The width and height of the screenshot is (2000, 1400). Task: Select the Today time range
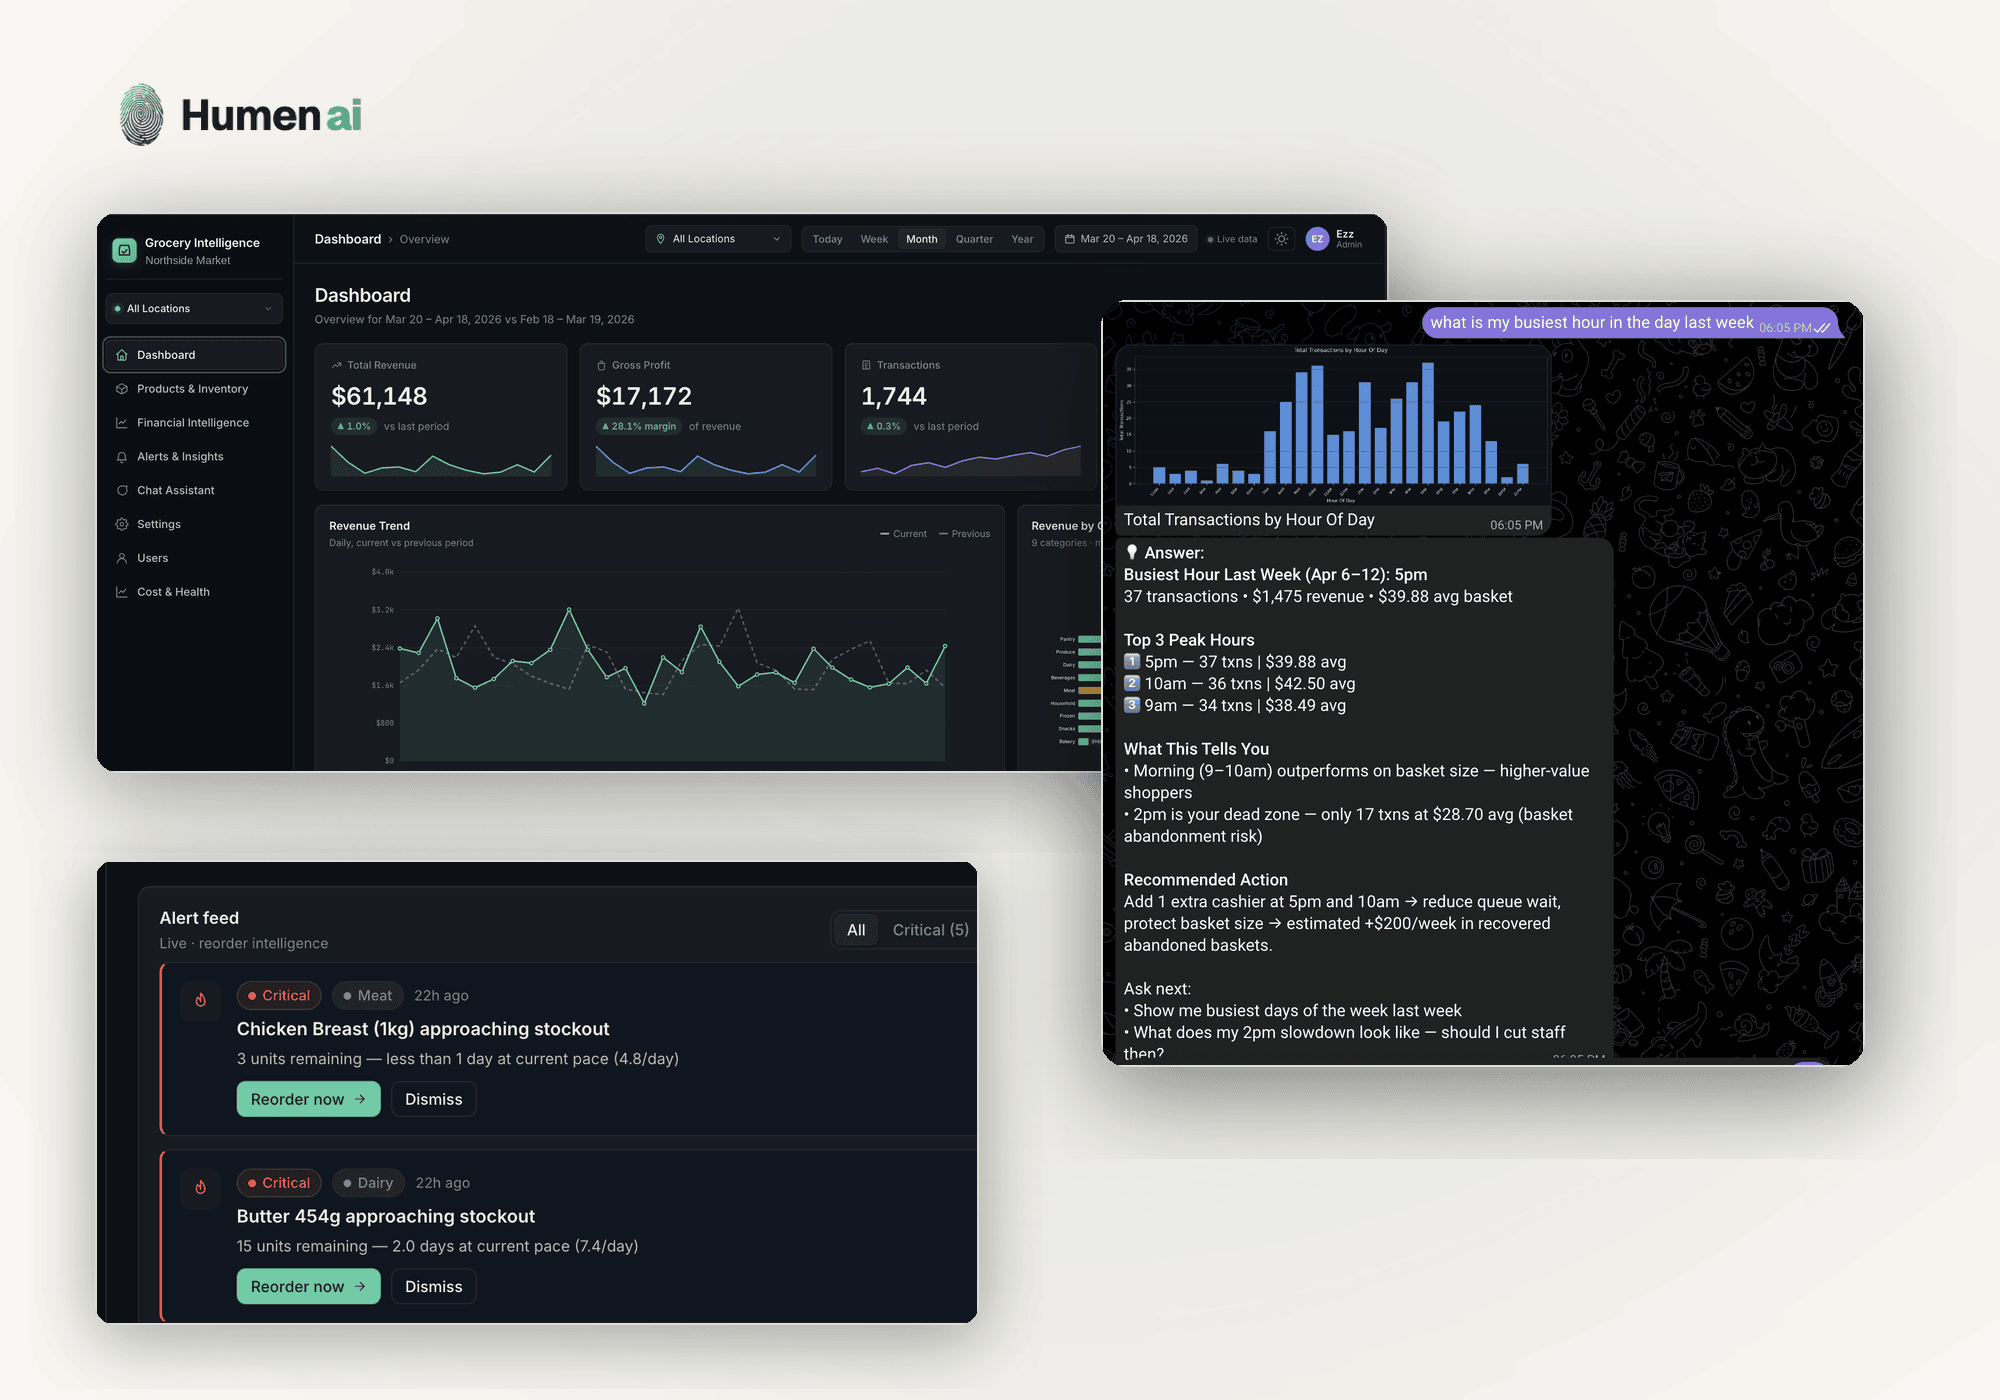[827, 239]
